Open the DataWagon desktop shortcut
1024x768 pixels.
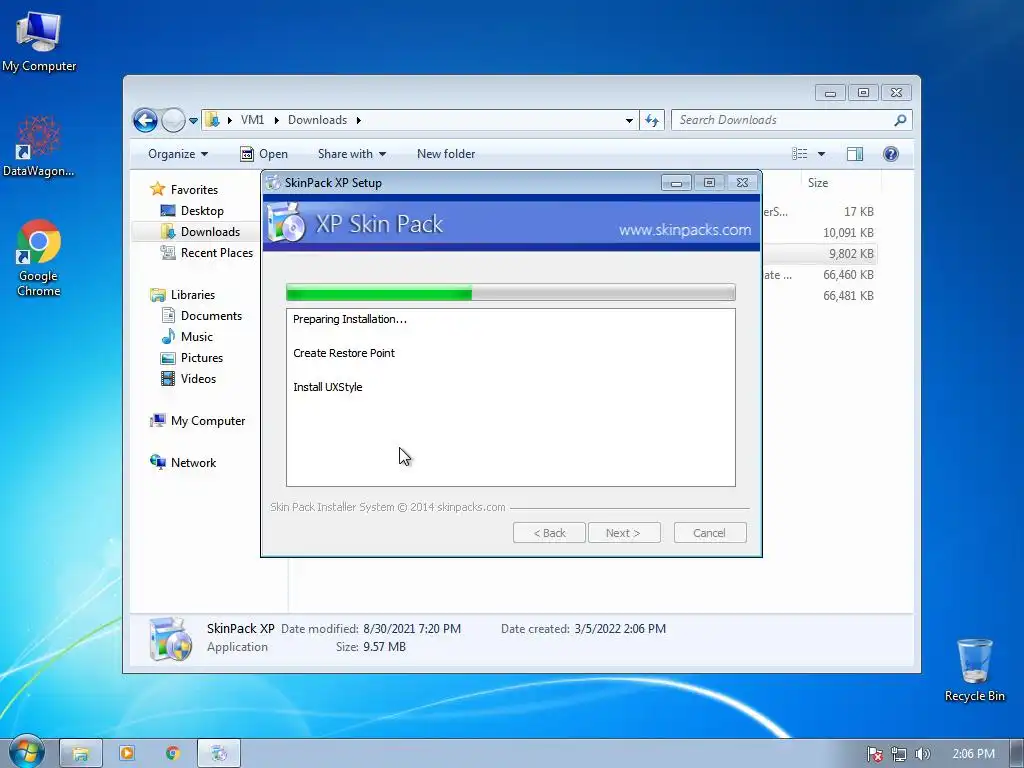click(39, 147)
